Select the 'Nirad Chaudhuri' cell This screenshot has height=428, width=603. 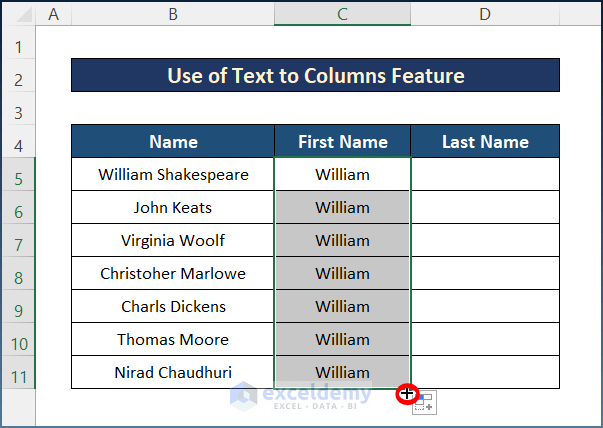pyautogui.click(x=173, y=372)
